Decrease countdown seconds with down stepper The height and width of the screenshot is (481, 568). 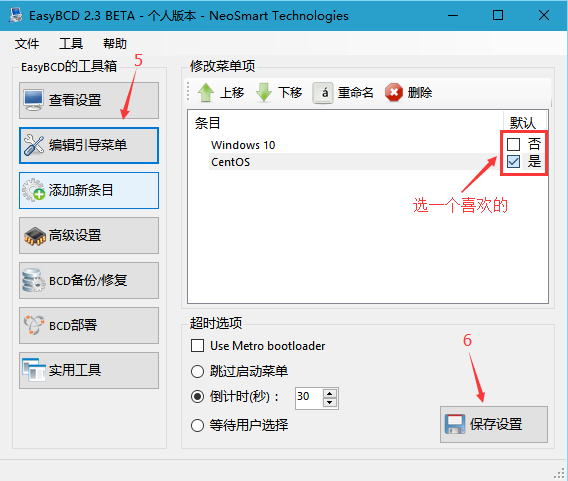pos(329,402)
